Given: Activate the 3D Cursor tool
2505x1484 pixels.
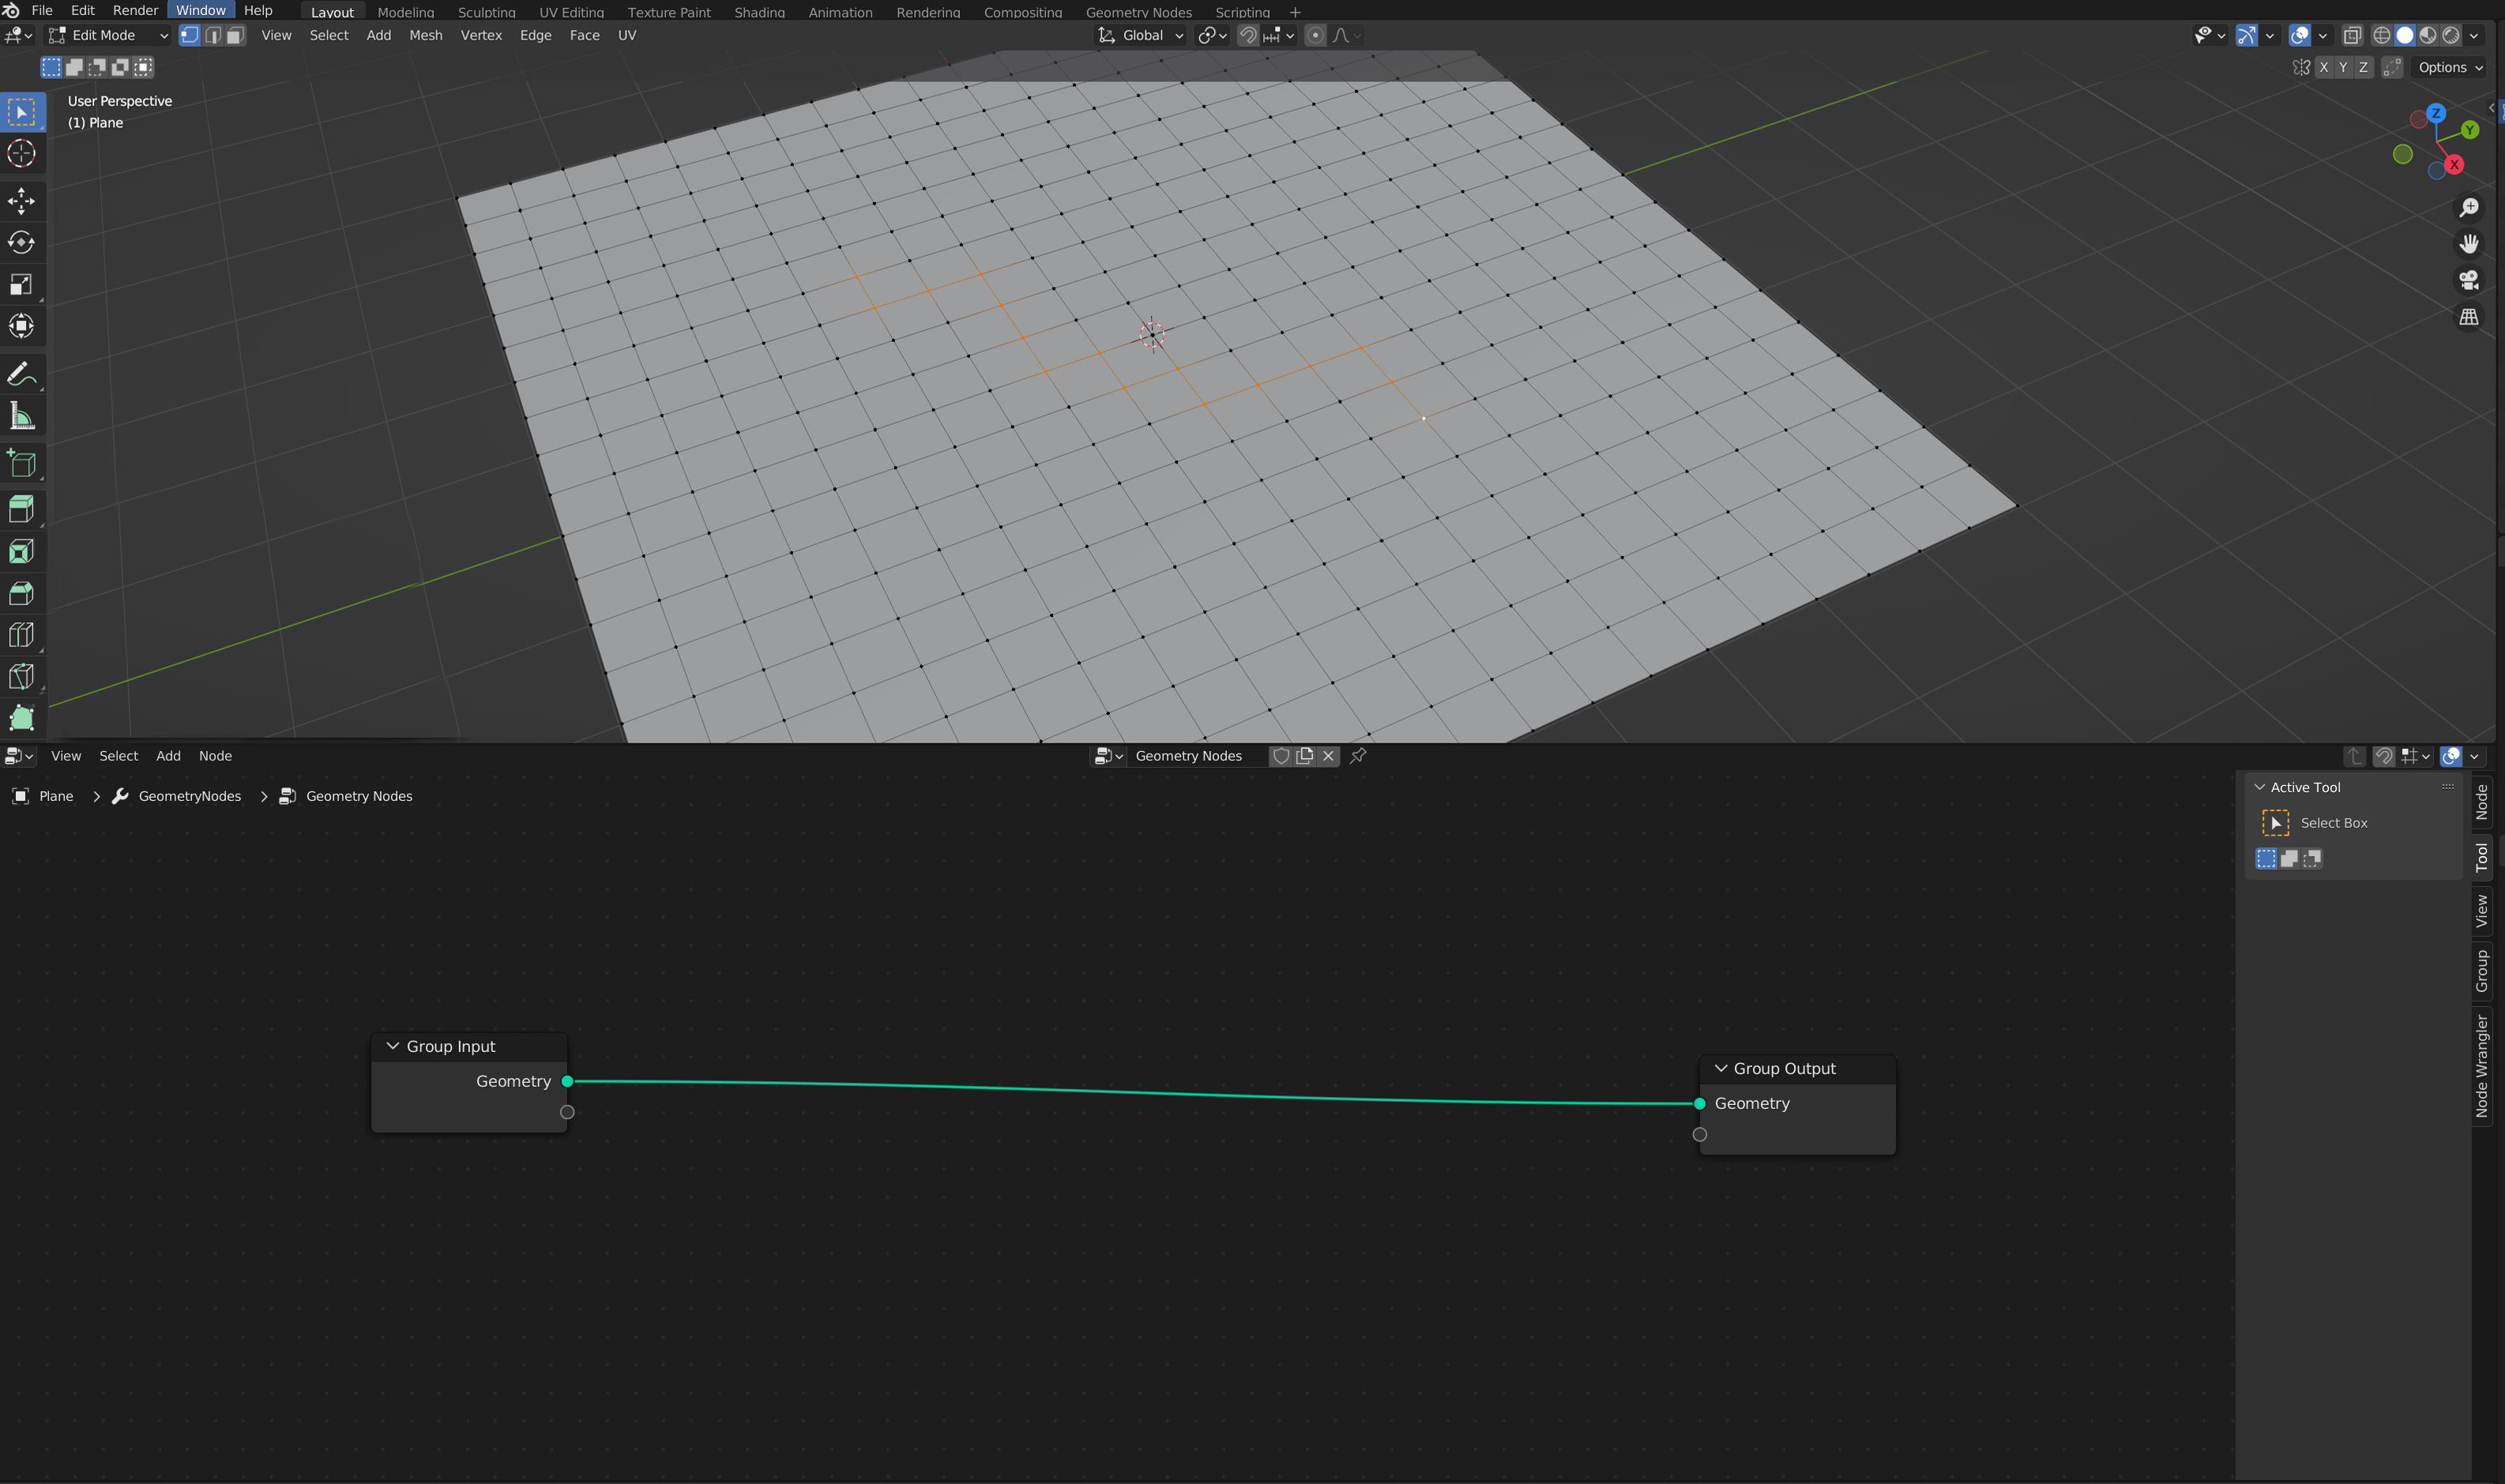Looking at the screenshot, I should coord(21,153).
